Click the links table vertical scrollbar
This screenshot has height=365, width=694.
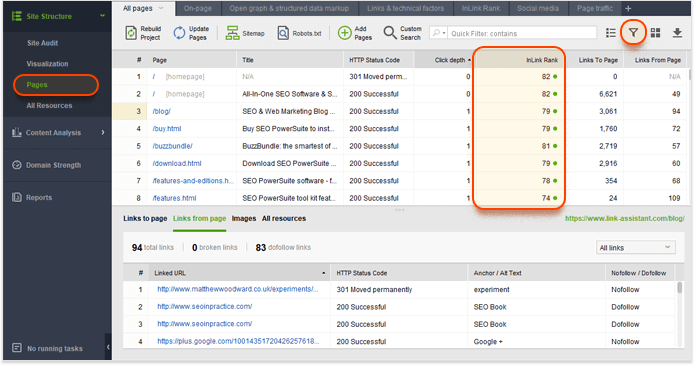(679, 288)
